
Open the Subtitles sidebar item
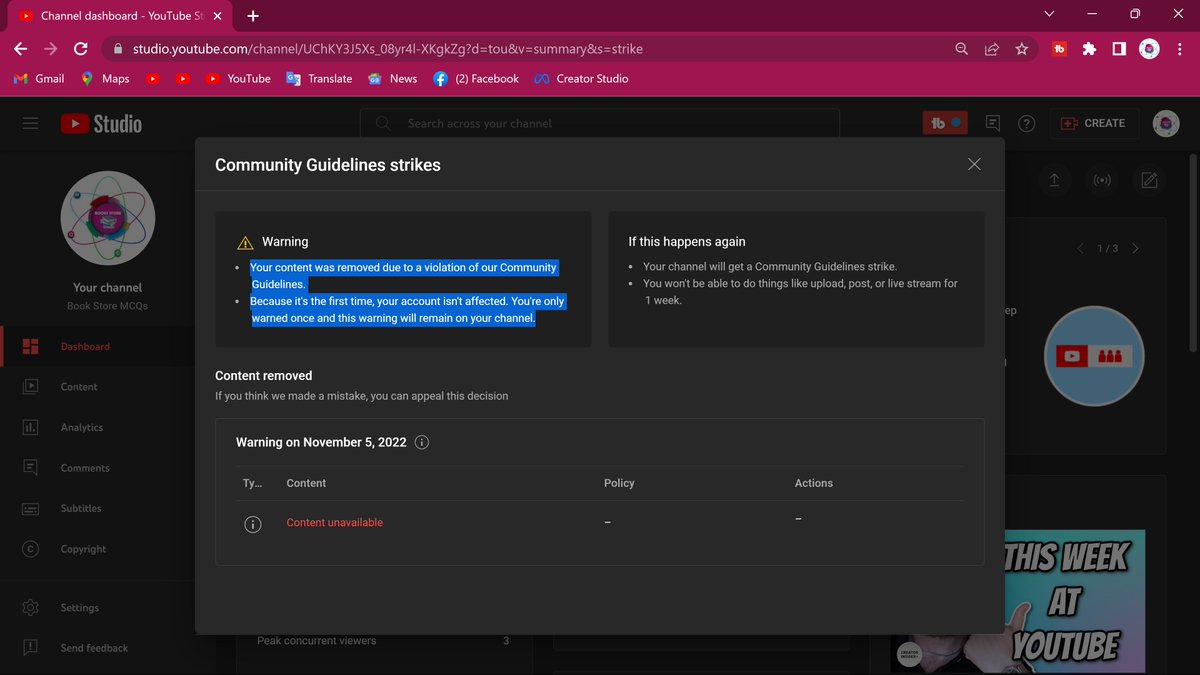tap(97, 508)
